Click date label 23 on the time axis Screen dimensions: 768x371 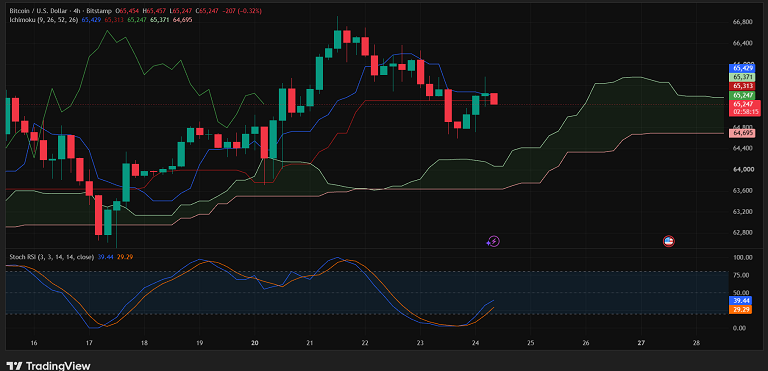pos(420,342)
